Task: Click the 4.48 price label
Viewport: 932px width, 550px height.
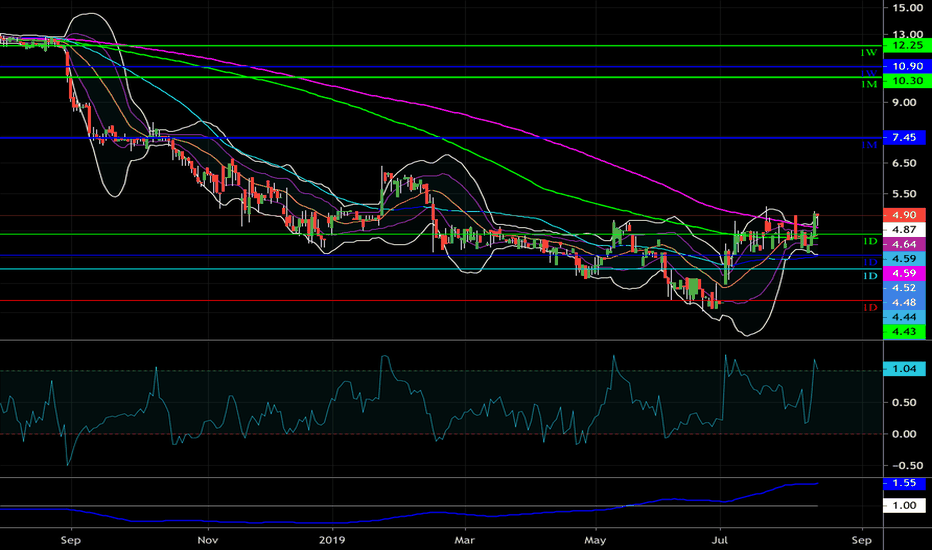Action: [x=904, y=303]
